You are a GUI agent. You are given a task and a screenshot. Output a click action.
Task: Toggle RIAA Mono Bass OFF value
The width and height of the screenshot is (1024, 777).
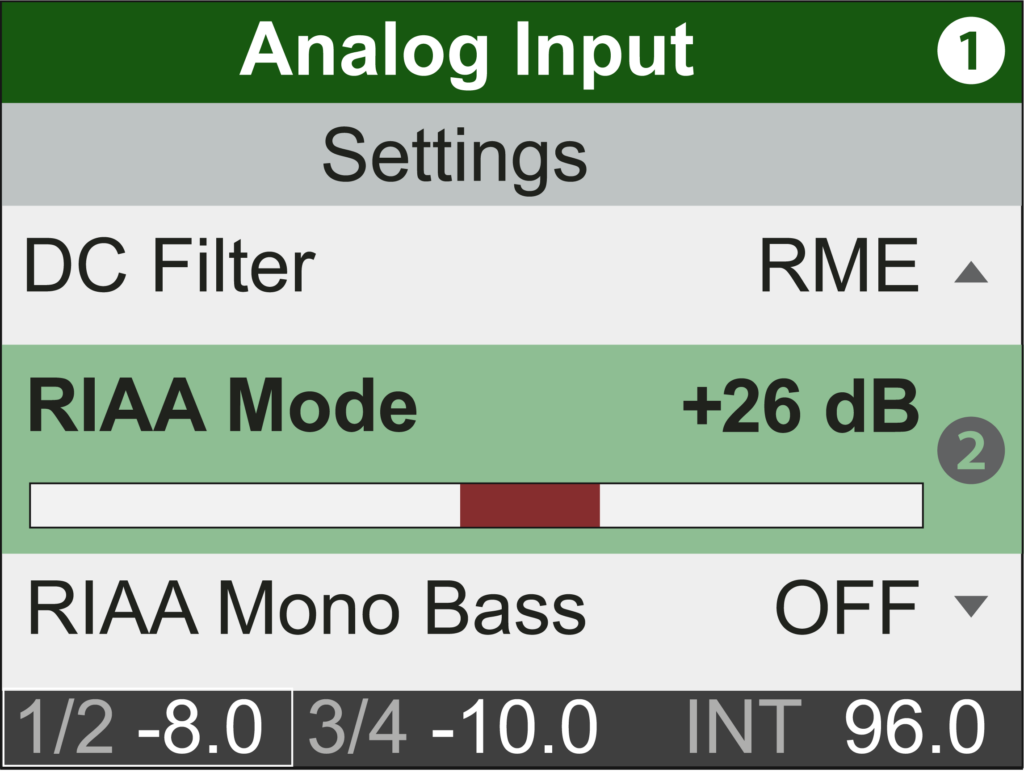[x=846, y=608]
